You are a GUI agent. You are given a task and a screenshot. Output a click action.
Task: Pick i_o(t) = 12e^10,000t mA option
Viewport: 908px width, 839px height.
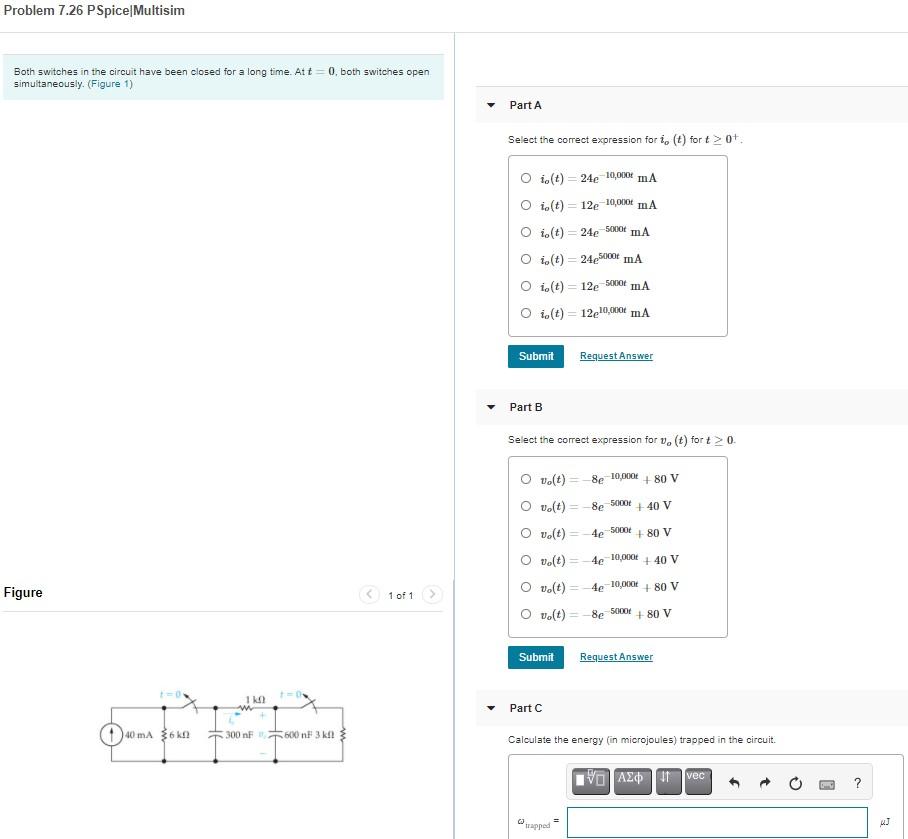pos(525,313)
